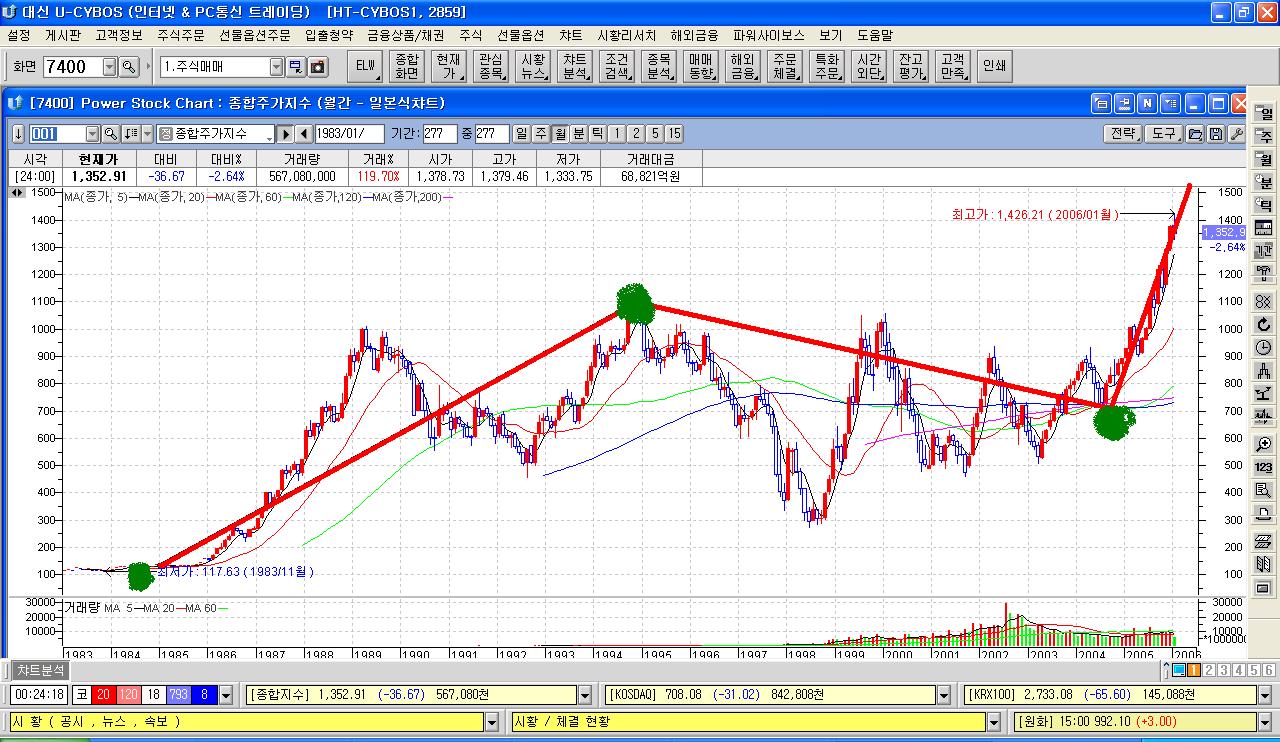
Task: Click the magnifier next to screen number 7400
Action: tap(129, 67)
